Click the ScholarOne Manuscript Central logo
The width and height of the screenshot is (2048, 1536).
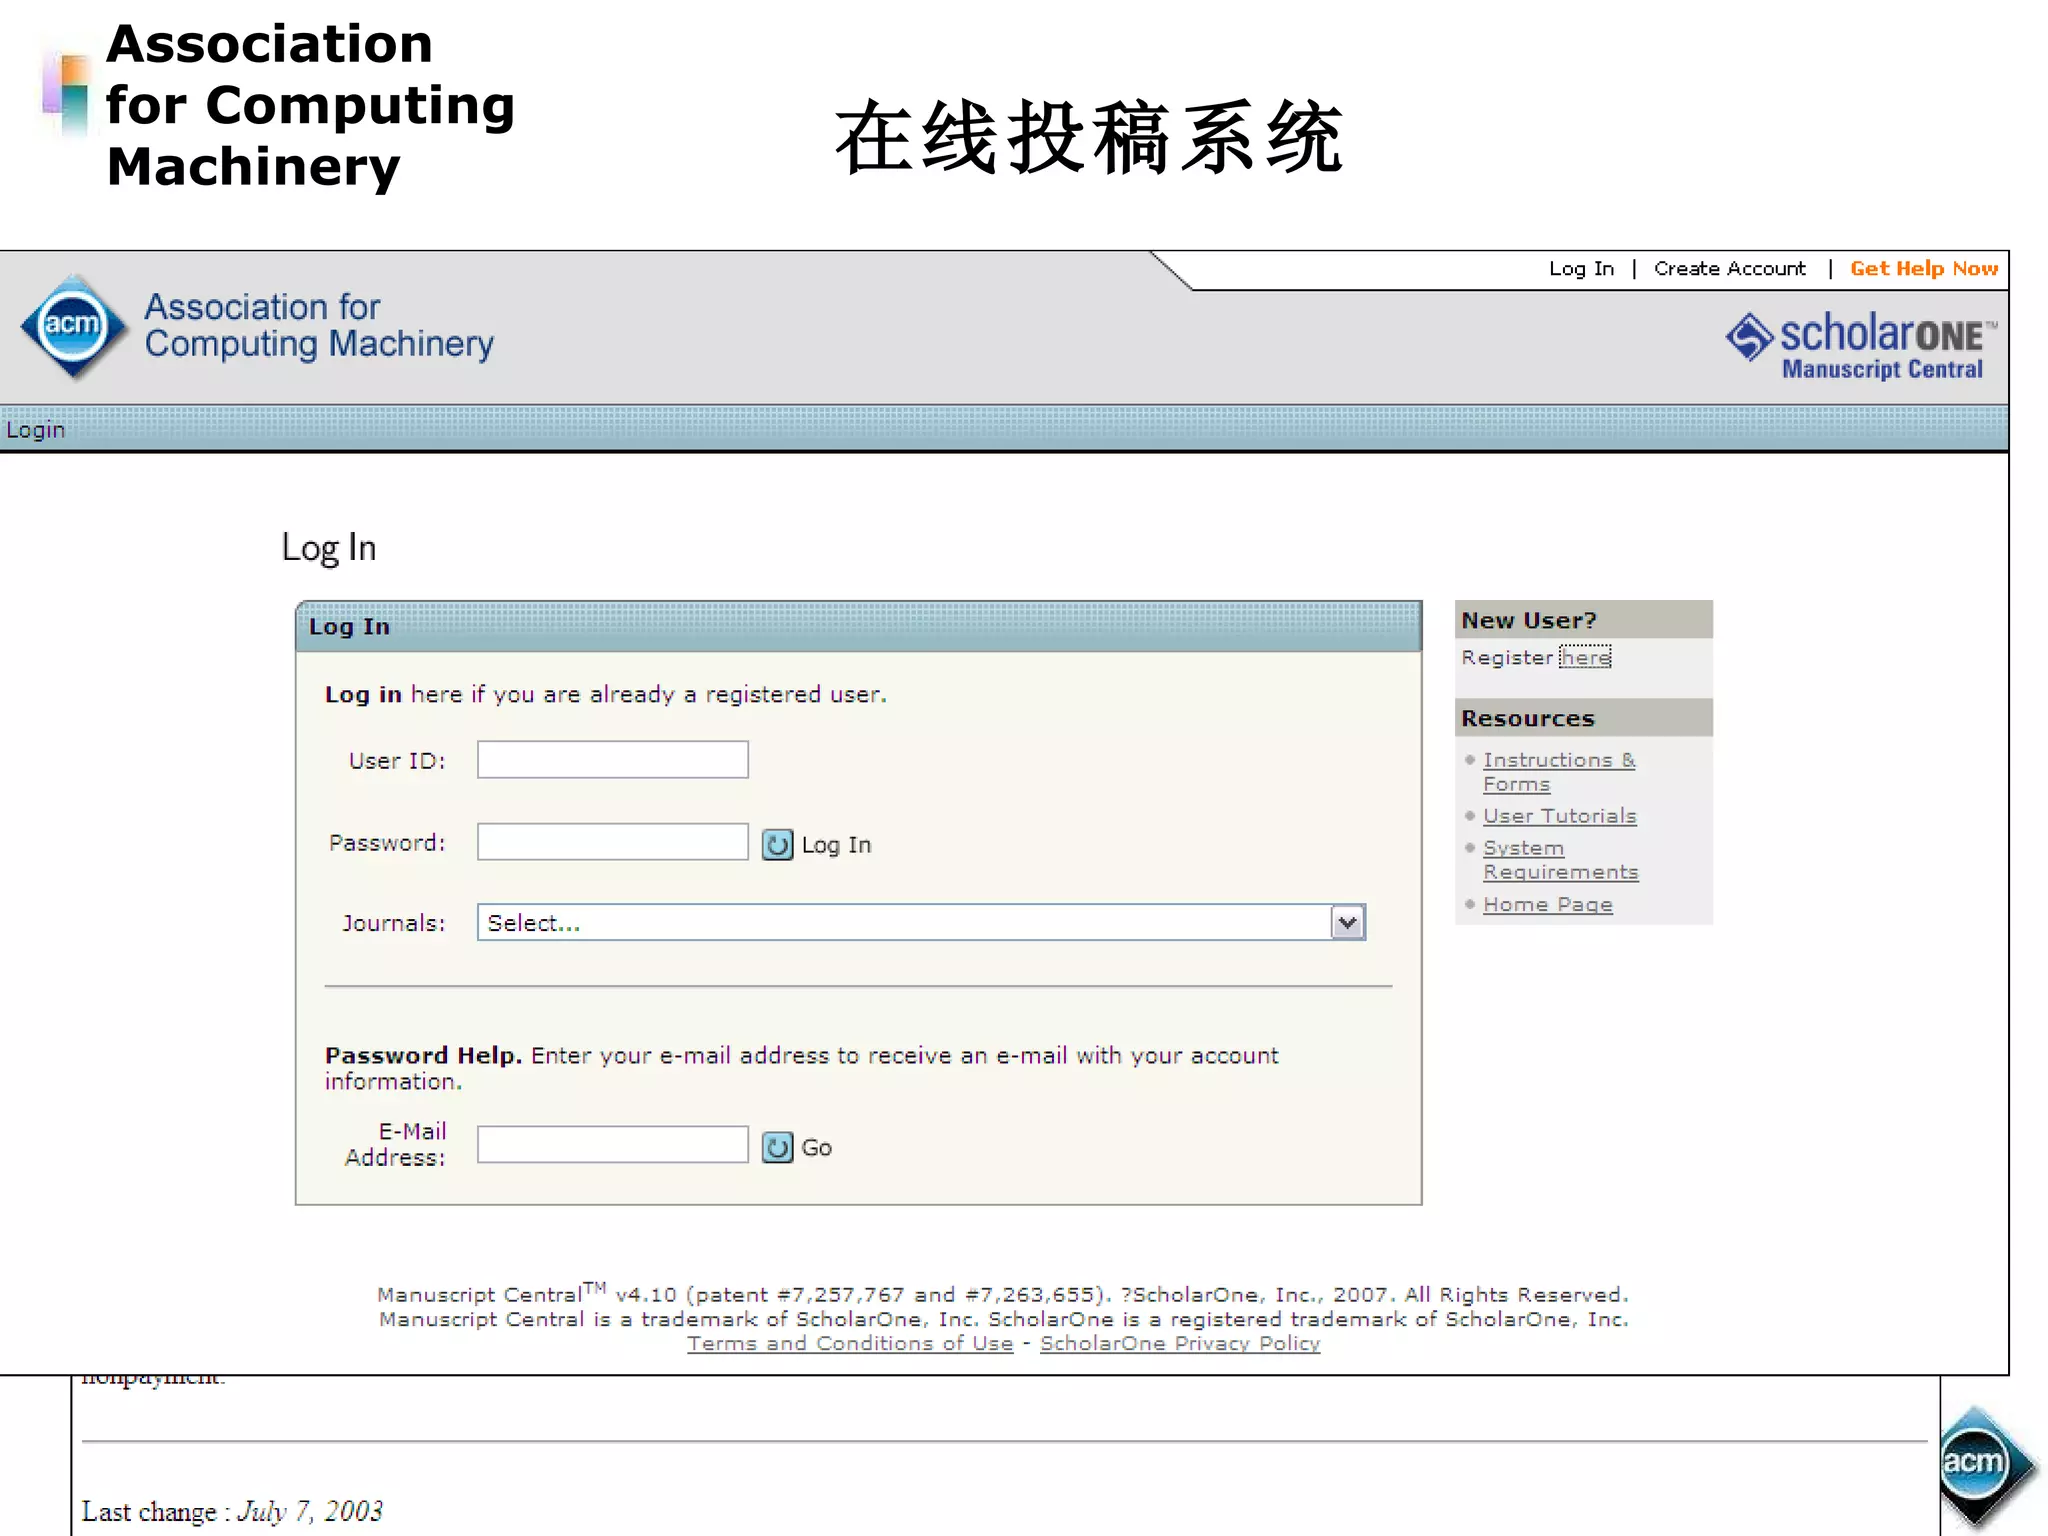[1860, 345]
